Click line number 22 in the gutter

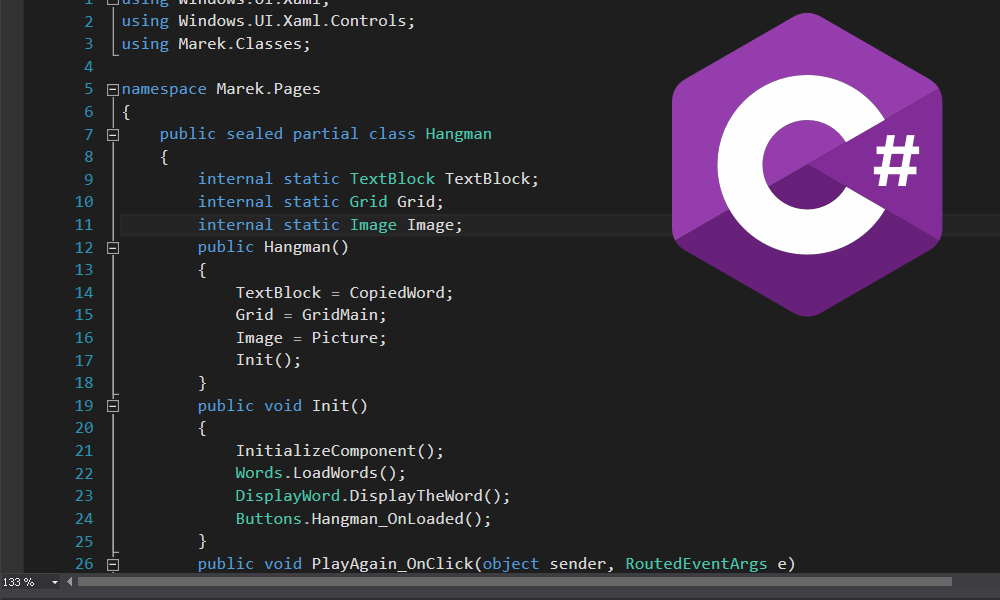(x=83, y=473)
